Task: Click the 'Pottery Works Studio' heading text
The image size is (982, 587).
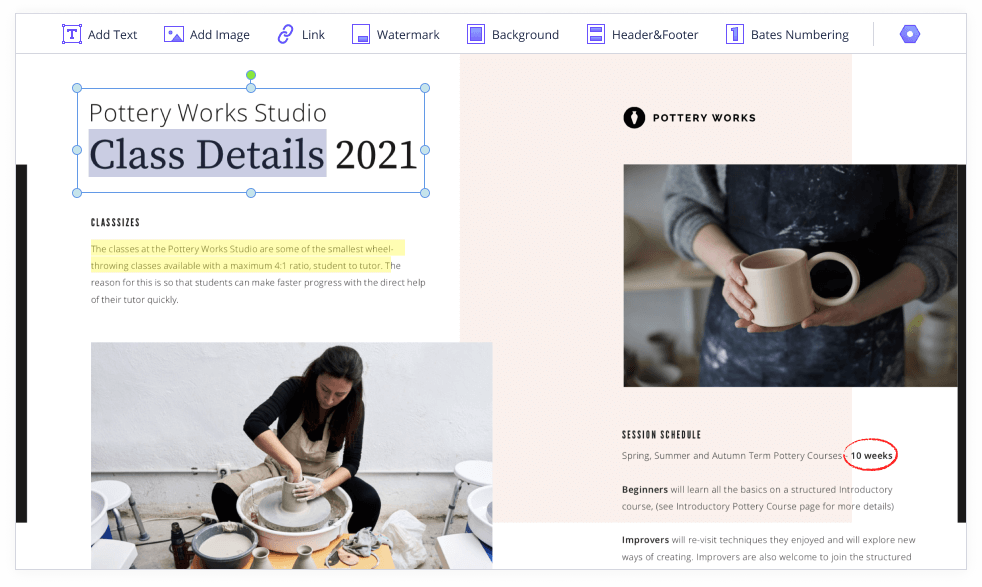Action: click(208, 113)
